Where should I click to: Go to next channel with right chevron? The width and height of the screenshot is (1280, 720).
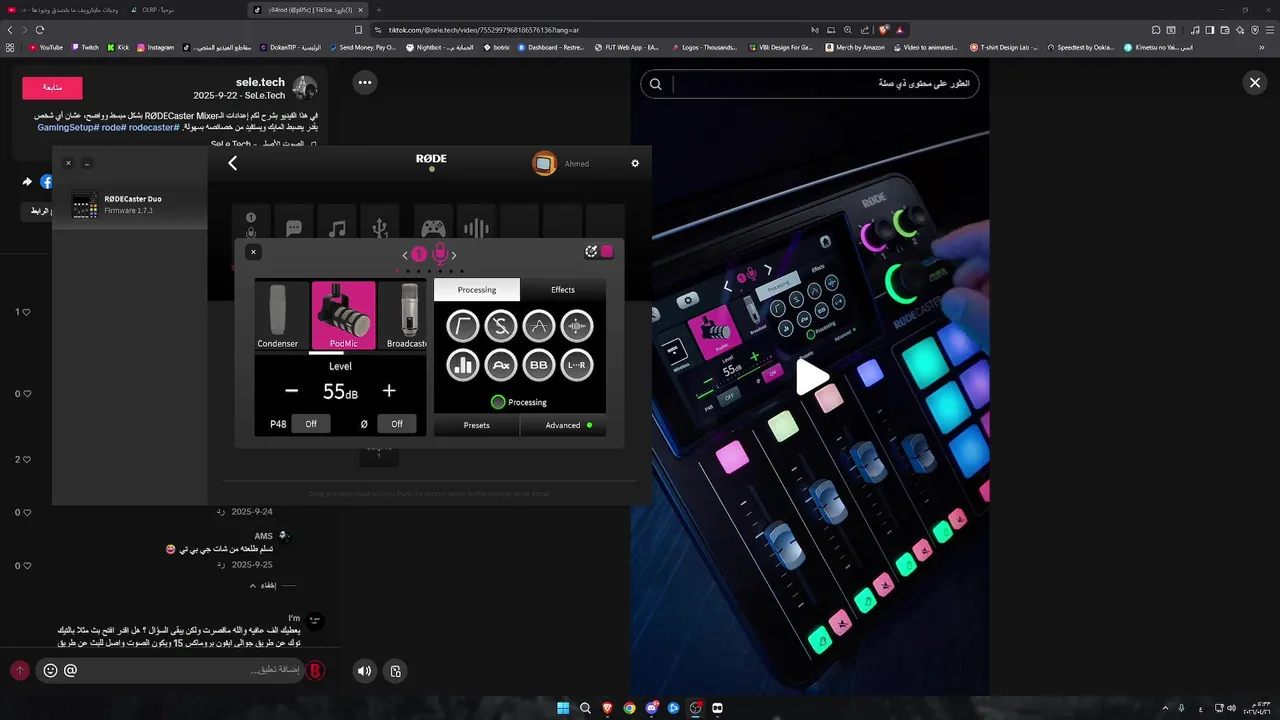[x=453, y=255]
